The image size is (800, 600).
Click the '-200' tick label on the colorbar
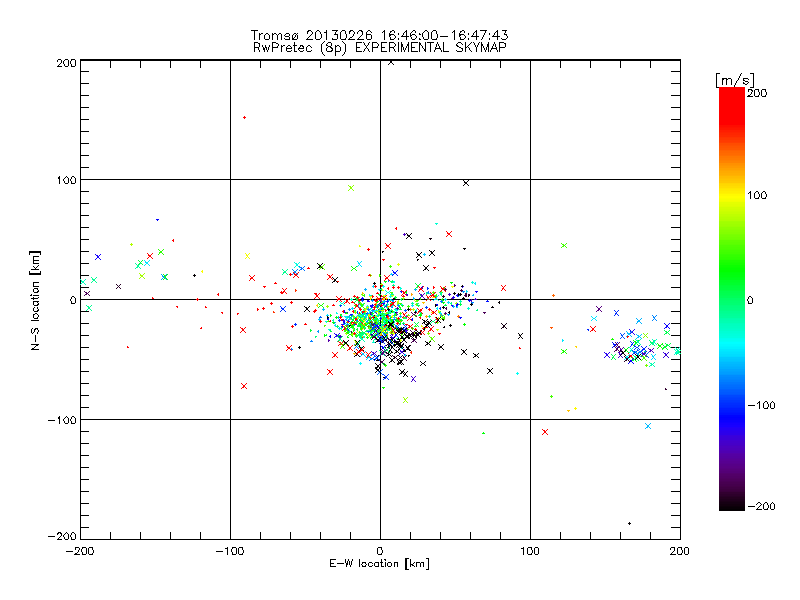click(761, 507)
